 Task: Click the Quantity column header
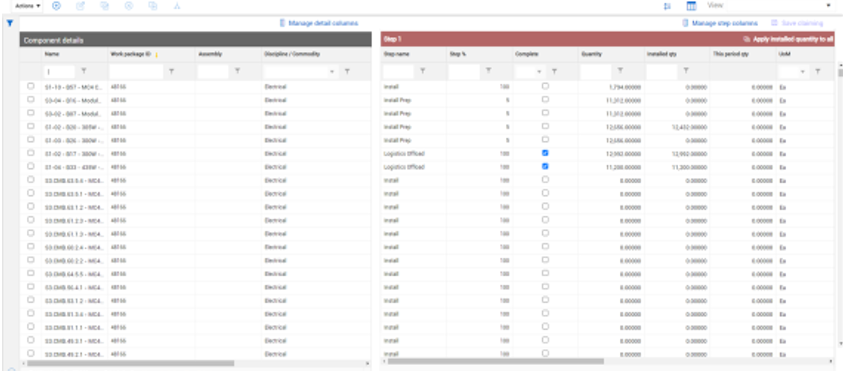(x=591, y=54)
